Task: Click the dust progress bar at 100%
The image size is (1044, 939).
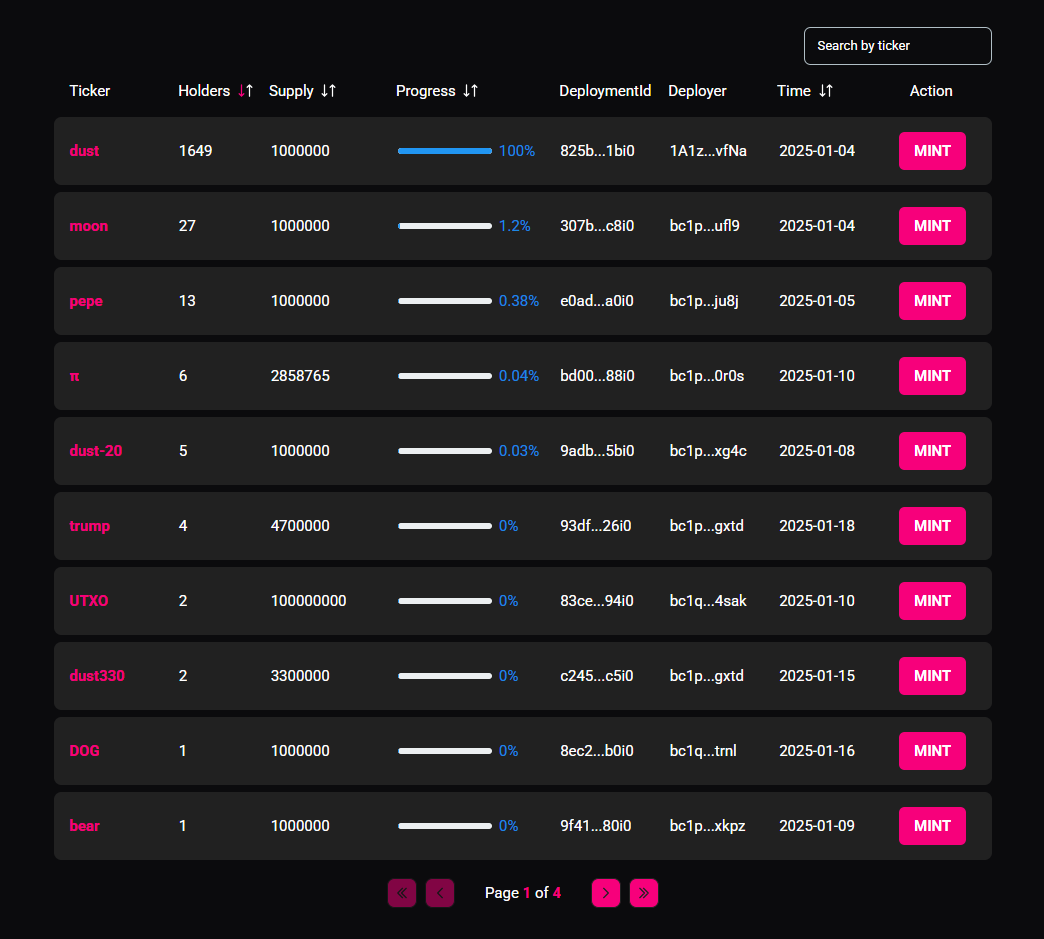Action: (x=445, y=151)
